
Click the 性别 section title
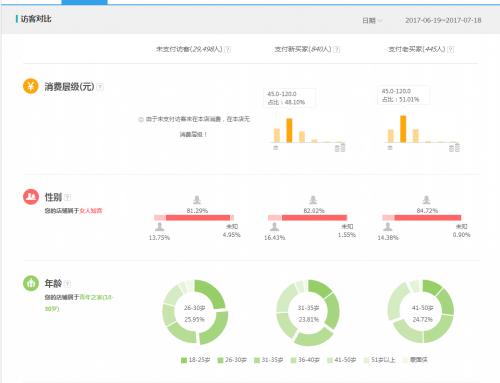53,197
